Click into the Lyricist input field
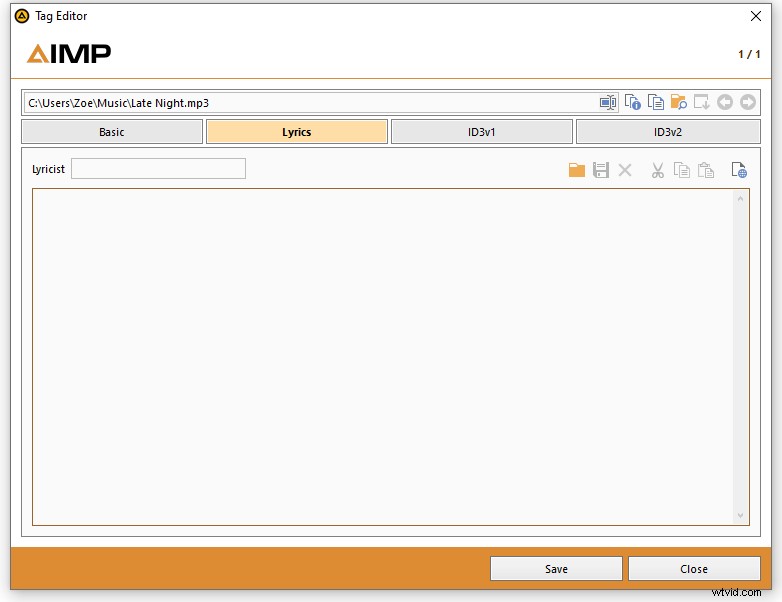 (x=159, y=169)
